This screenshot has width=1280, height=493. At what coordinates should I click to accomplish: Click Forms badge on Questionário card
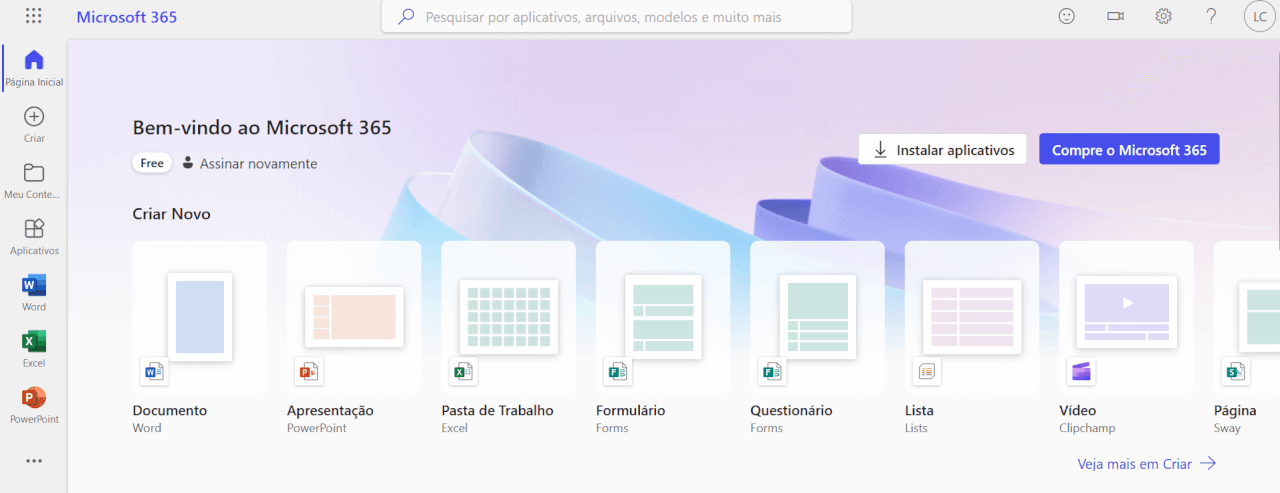point(772,371)
